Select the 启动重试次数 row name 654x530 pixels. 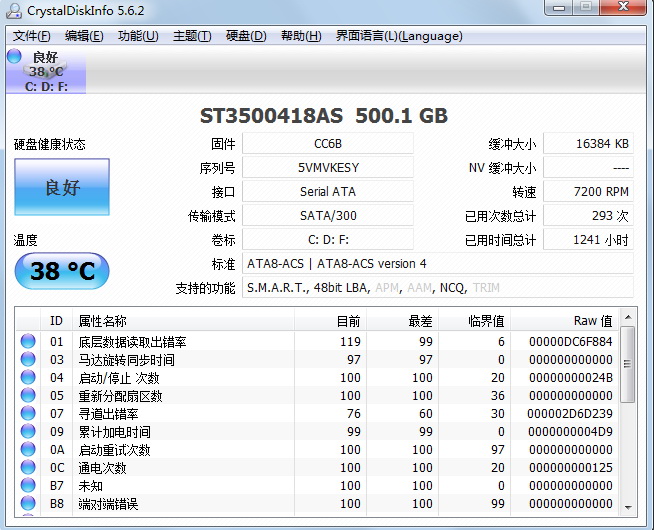click(114, 450)
